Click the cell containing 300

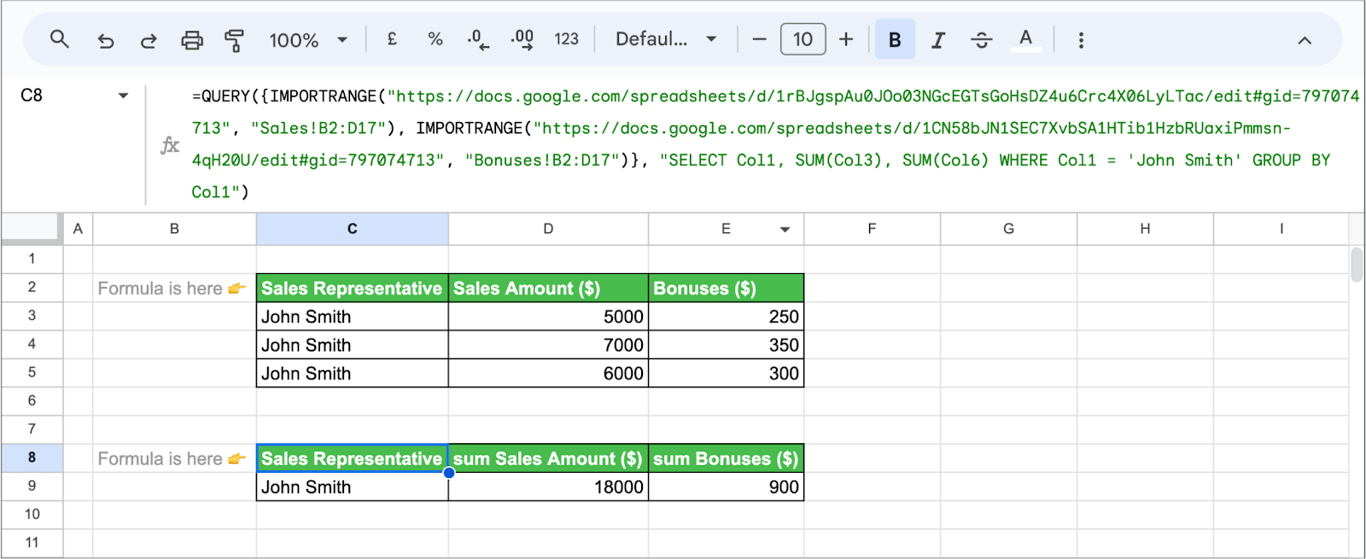726,373
